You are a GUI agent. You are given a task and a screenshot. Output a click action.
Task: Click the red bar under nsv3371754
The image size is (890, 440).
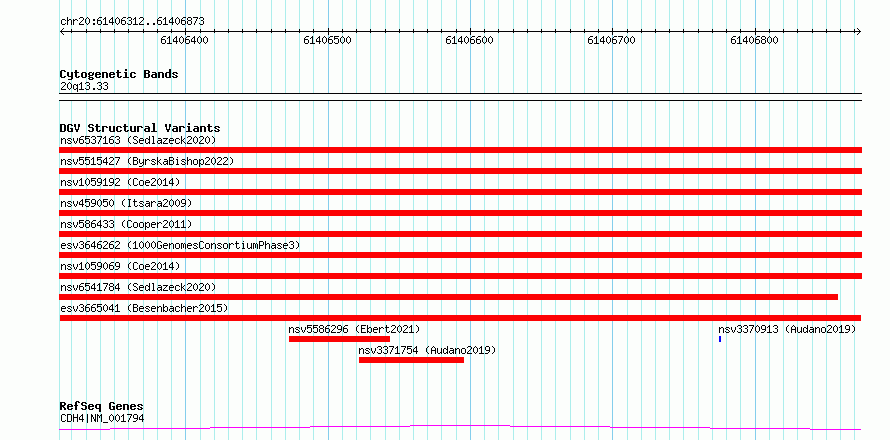pyautogui.click(x=412, y=360)
